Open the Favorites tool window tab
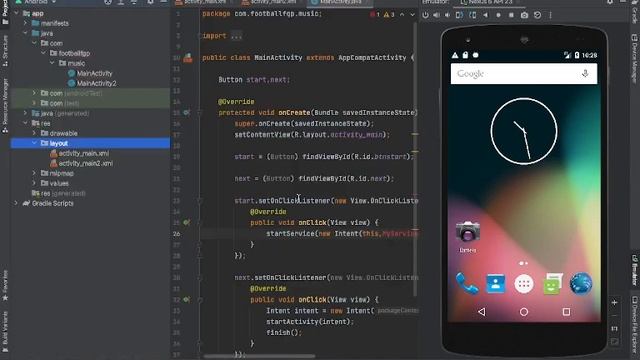This screenshot has width=640, height=360. [x=5, y=286]
